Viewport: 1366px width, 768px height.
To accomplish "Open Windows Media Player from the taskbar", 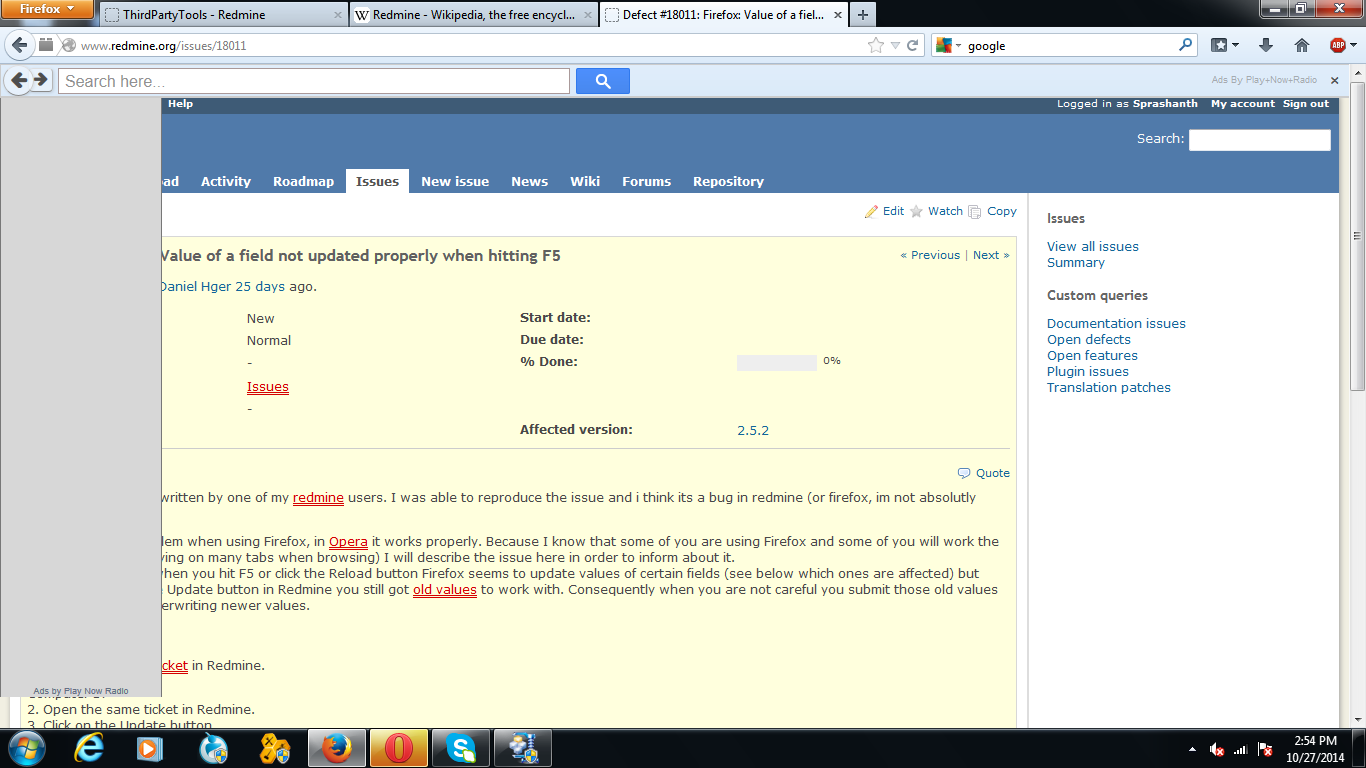I will coord(149,748).
